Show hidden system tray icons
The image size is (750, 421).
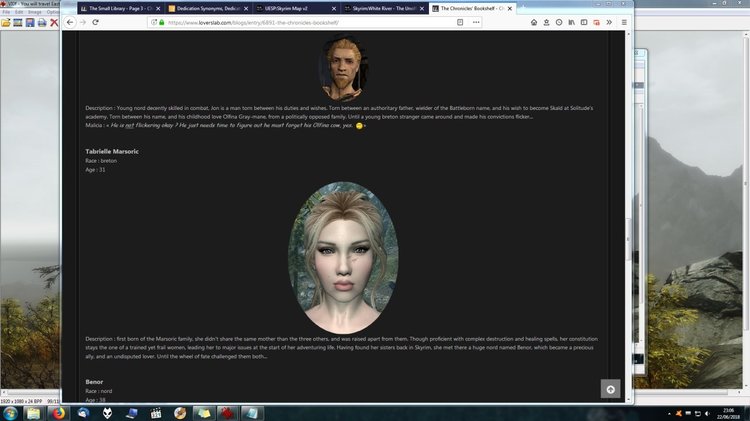point(669,414)
